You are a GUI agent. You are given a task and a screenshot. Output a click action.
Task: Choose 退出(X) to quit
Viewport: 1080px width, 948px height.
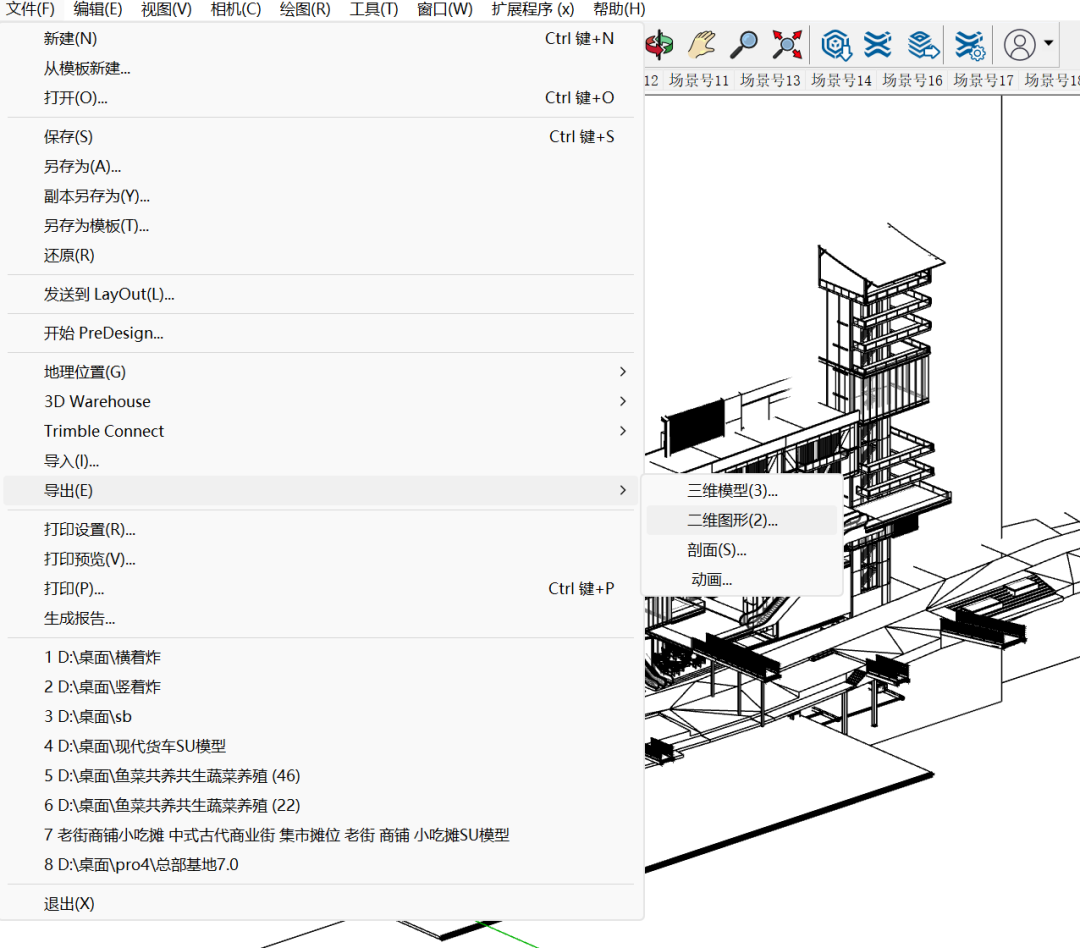(x=320, y=904)
